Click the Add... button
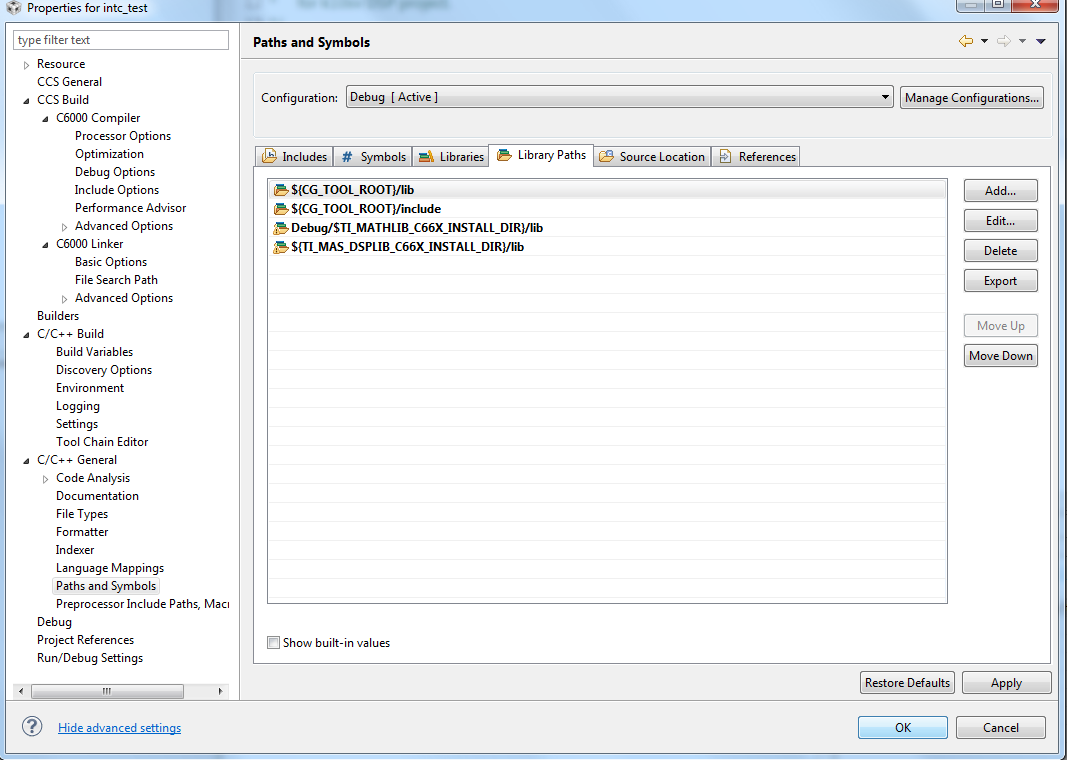Viewport: 1067px width, 760px height. [1000, 191]
